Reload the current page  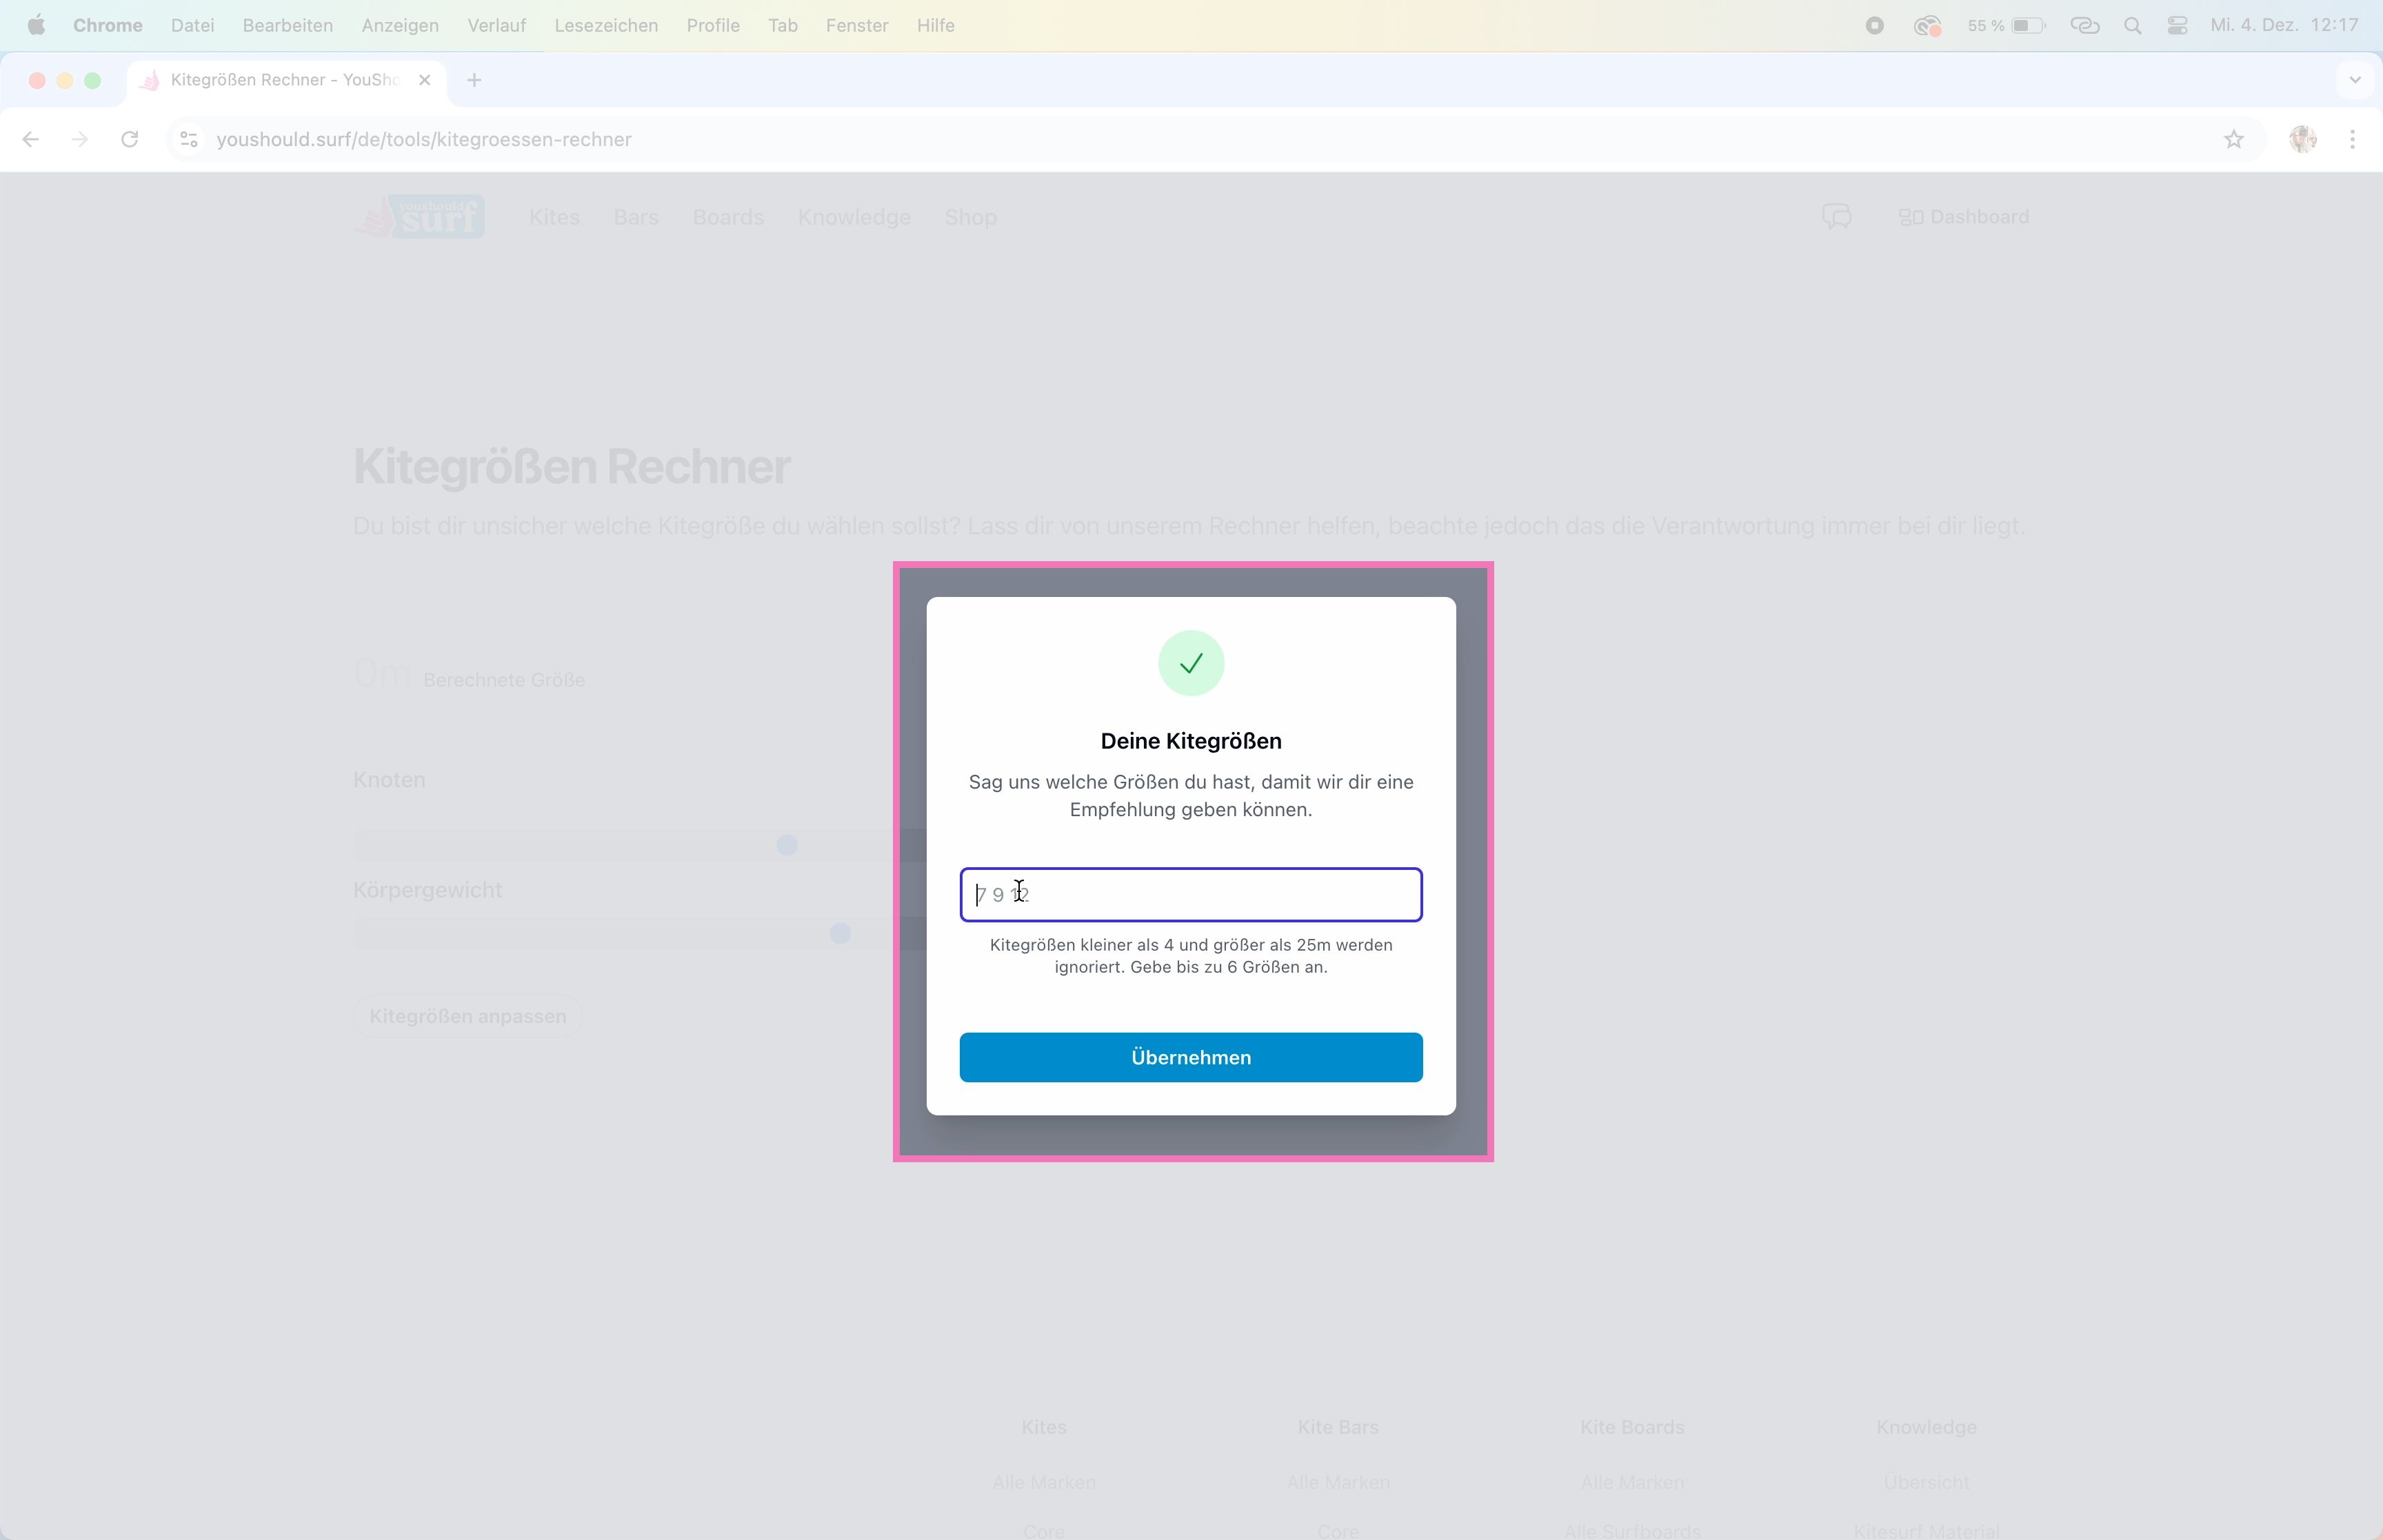130,139
